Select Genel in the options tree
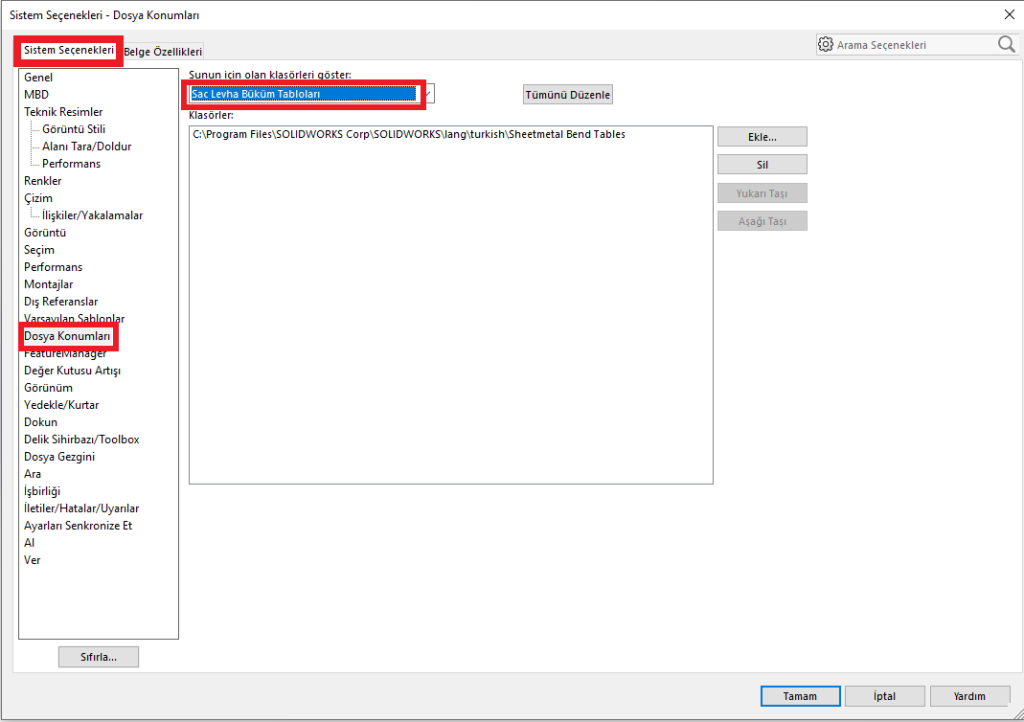The image size is (1024, 722). point(38,77)
